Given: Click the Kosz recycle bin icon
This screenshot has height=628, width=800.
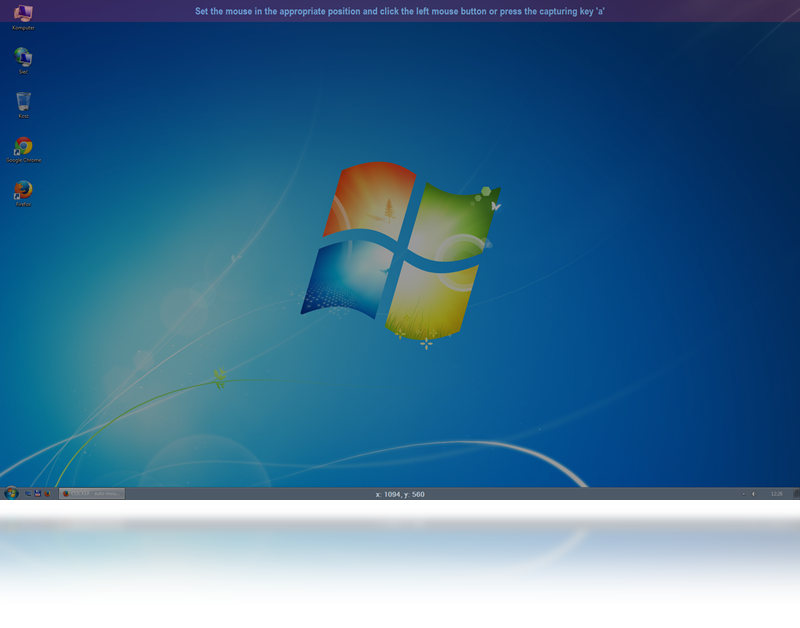Looking at the screenshot, I should tap(23, 102).
